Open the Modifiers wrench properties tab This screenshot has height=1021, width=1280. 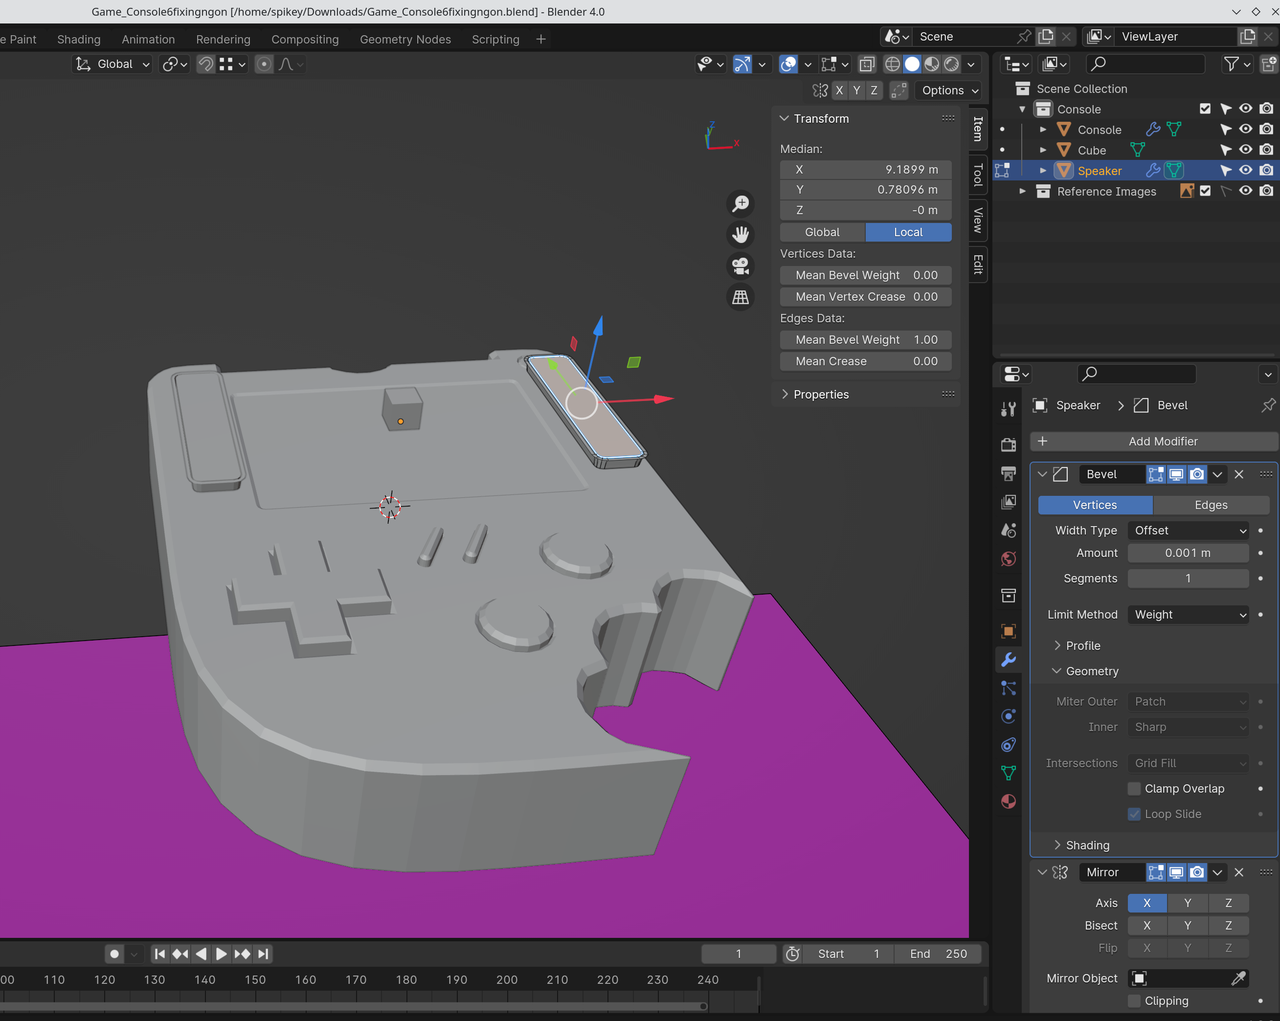point(1008,660)
